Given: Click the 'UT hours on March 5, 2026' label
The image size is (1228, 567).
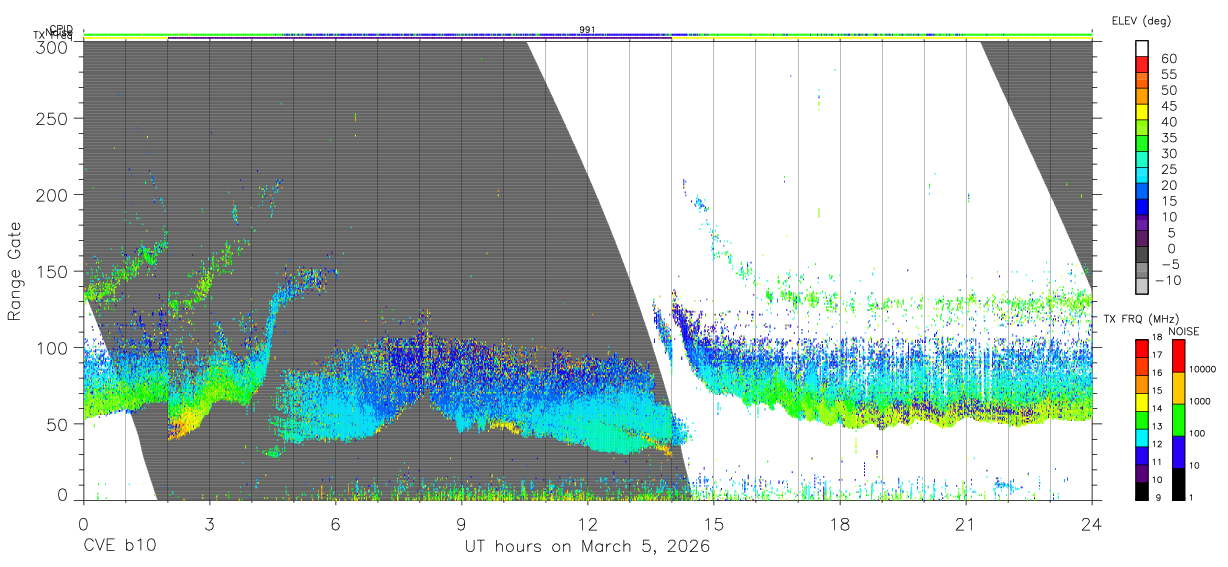Looking at the screenshot, I should click(587, 547).
